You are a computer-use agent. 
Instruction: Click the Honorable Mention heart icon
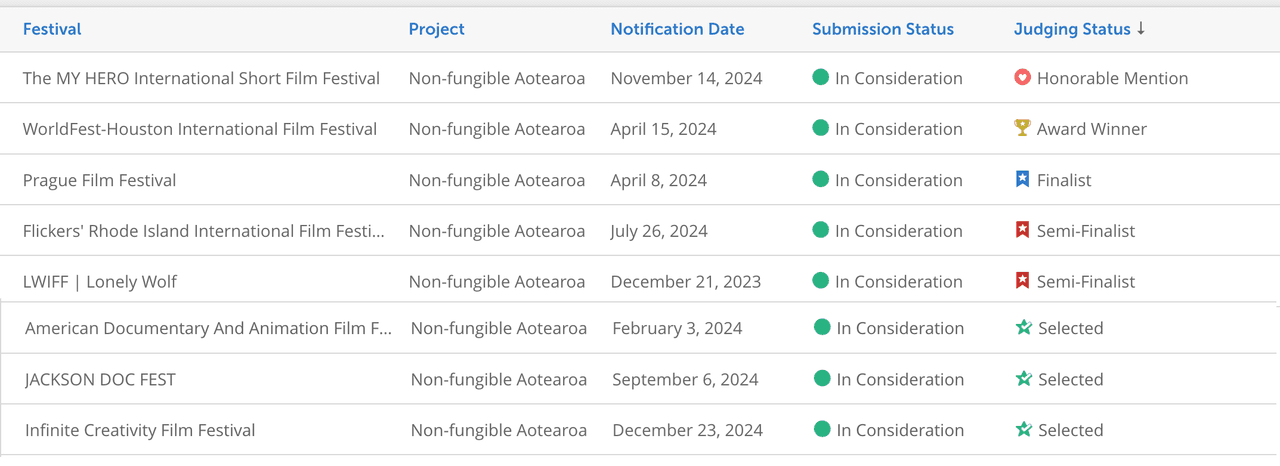tap(1022, 77)
